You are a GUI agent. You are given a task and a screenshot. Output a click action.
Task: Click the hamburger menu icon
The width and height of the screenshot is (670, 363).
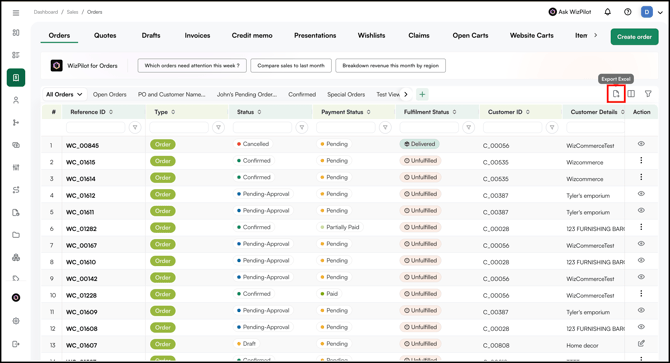[x=16, y=13]
